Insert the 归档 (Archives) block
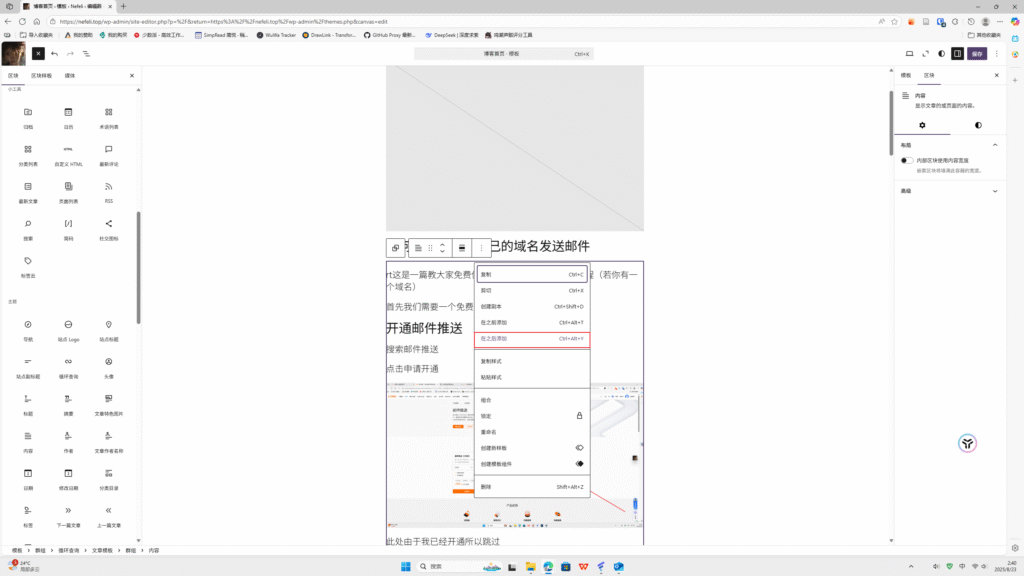This screenshot has width=1024, height=576. [x=28, y=118]
